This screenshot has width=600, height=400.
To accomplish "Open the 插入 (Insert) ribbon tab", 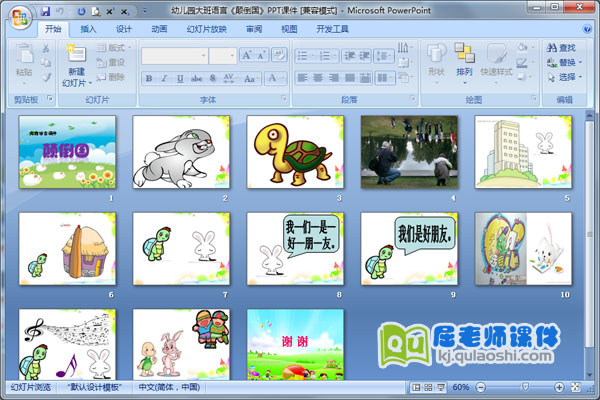I will pyautogui.click(x=88, y=29).
